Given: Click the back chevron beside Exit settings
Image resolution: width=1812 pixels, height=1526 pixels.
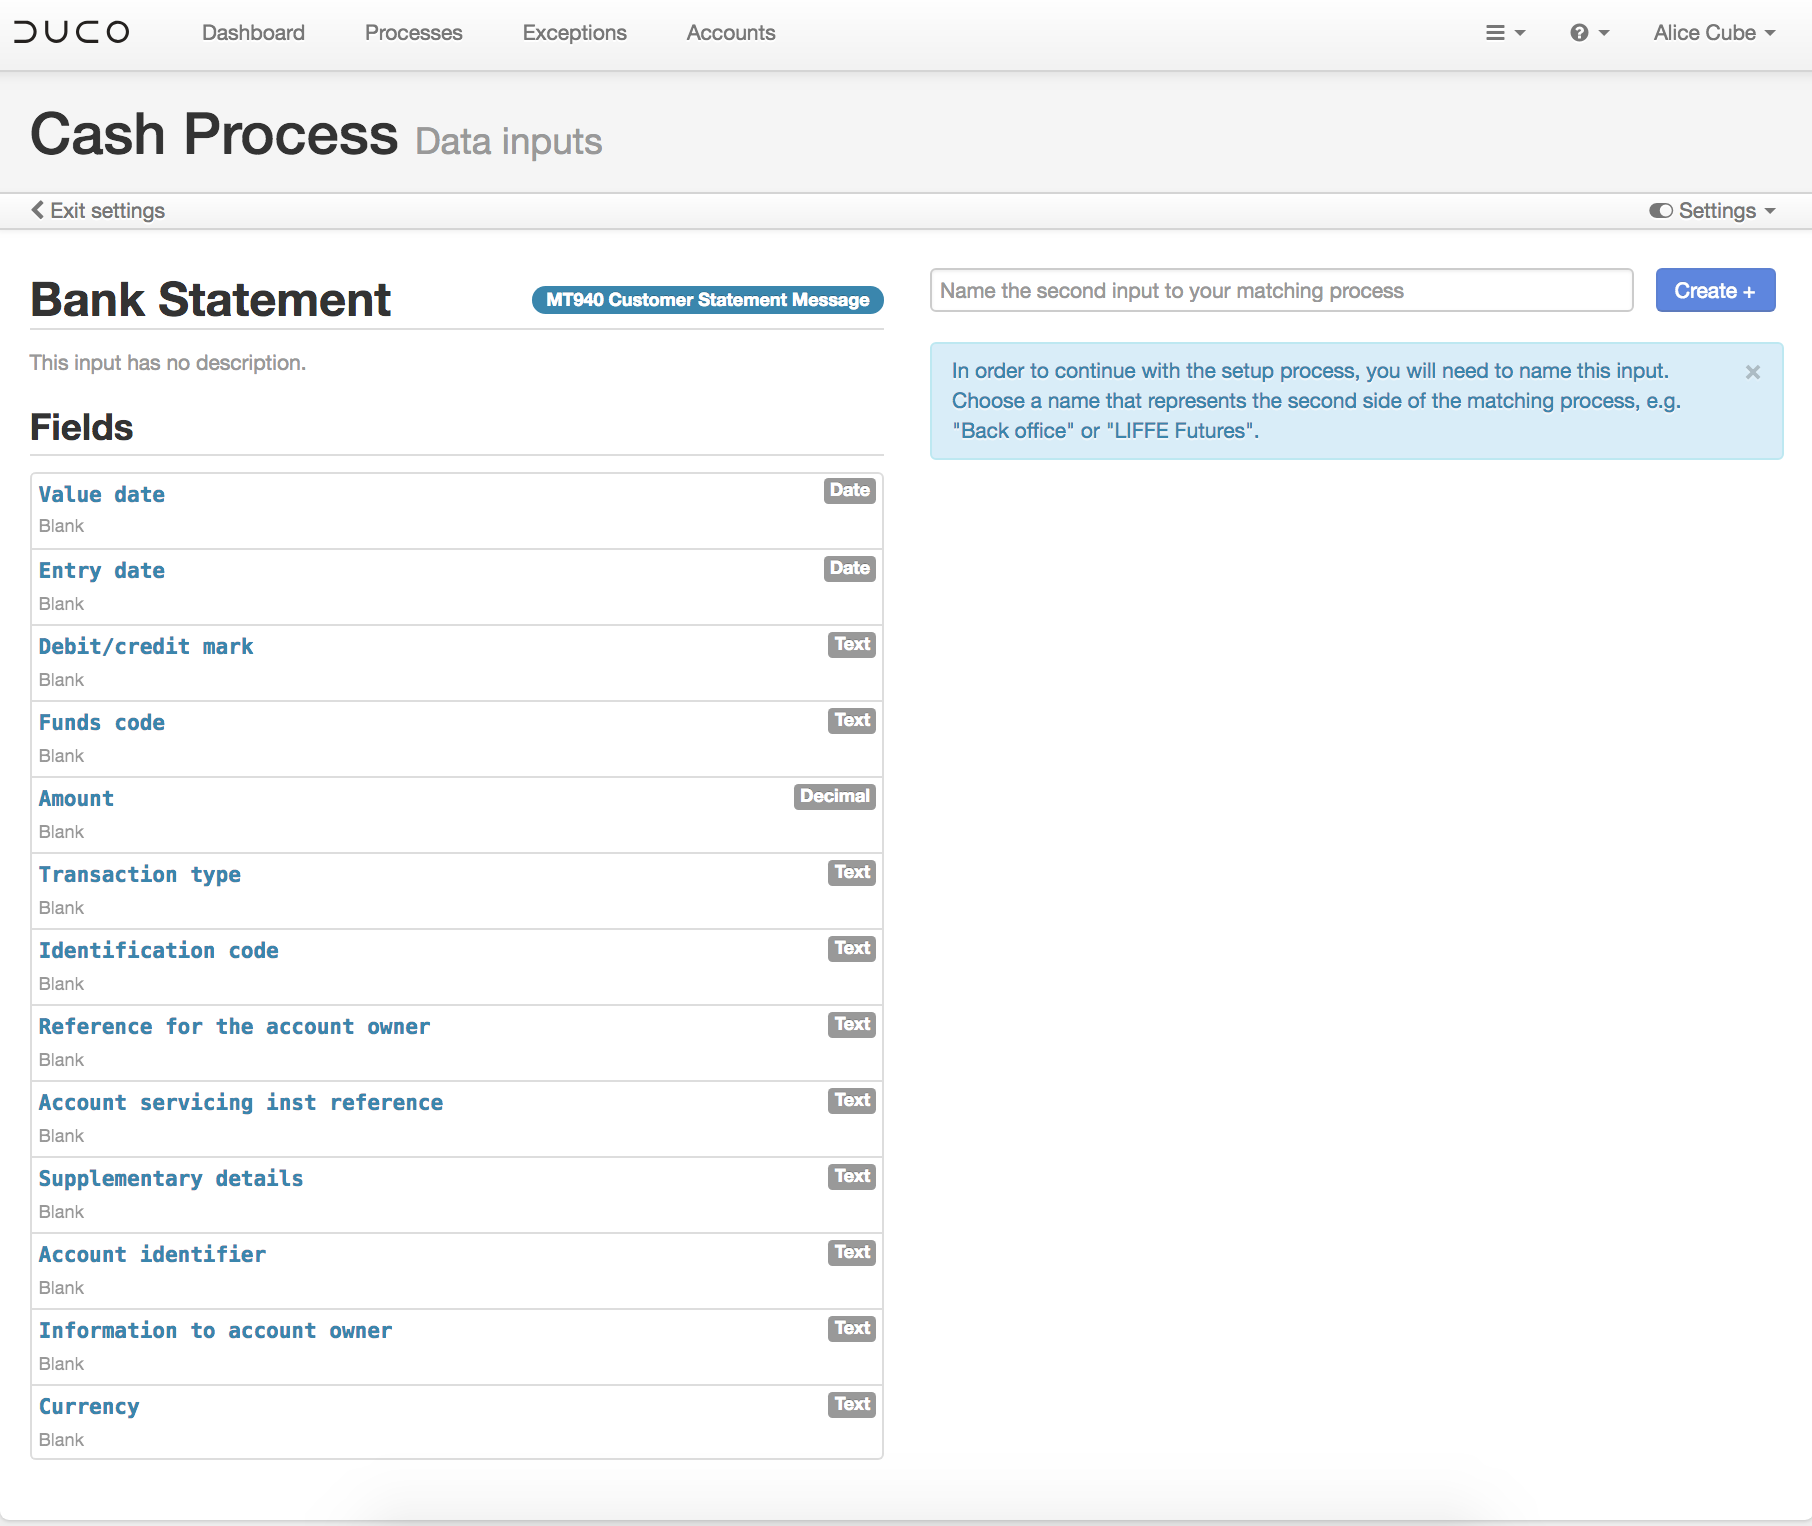Looking at the screenshot, I should coord(37,210).
